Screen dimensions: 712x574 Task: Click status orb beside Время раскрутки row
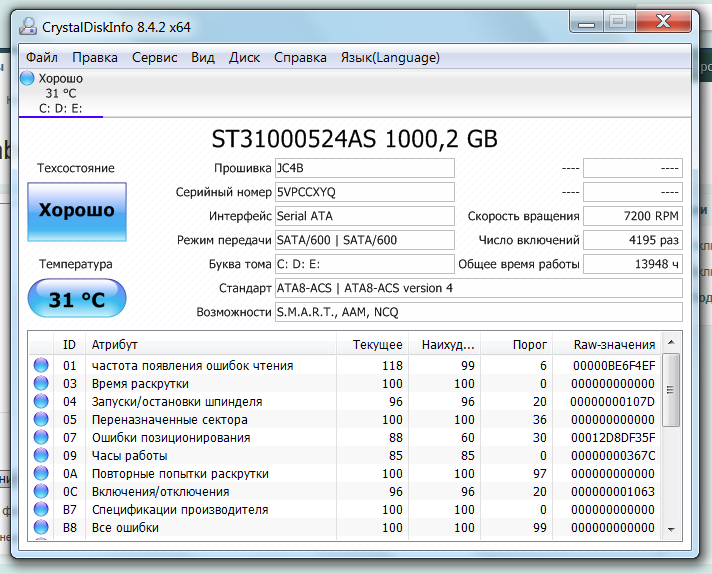41,384
